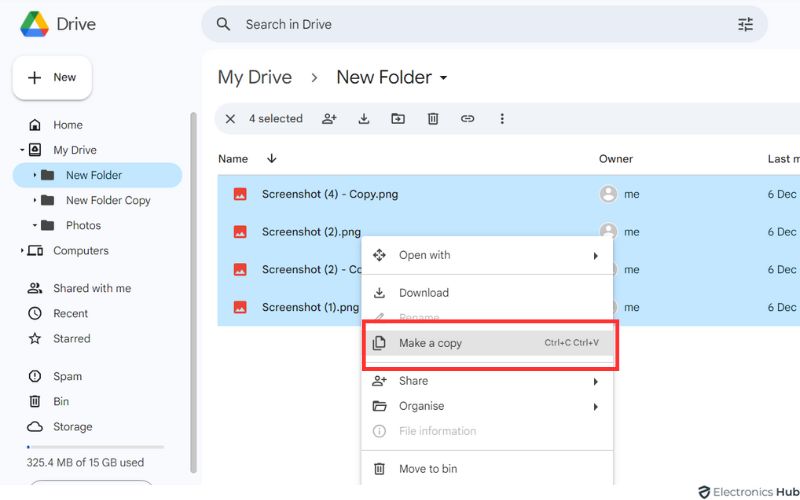Click the Shared with me people icon

point(35,288)
